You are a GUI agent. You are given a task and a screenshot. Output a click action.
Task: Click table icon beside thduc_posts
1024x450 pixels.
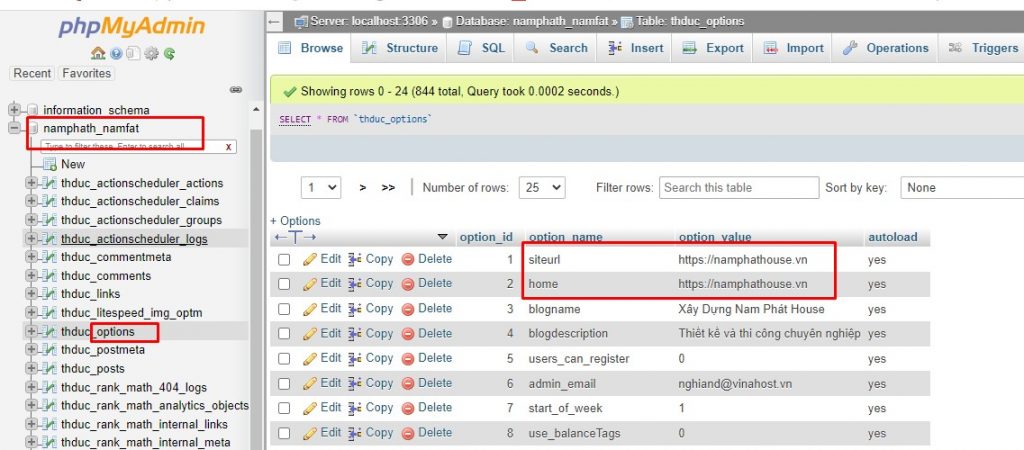point(50,368)
